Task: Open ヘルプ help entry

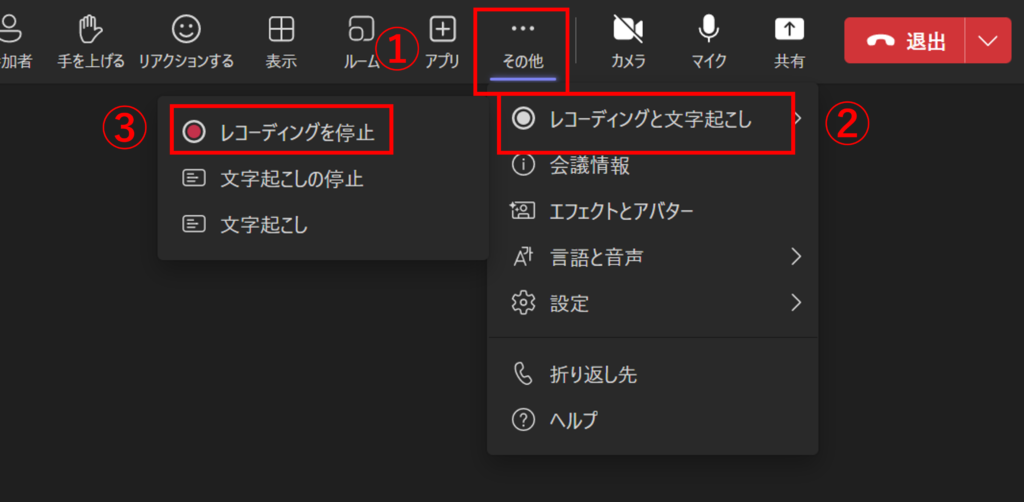Action: tap(573, 420)
